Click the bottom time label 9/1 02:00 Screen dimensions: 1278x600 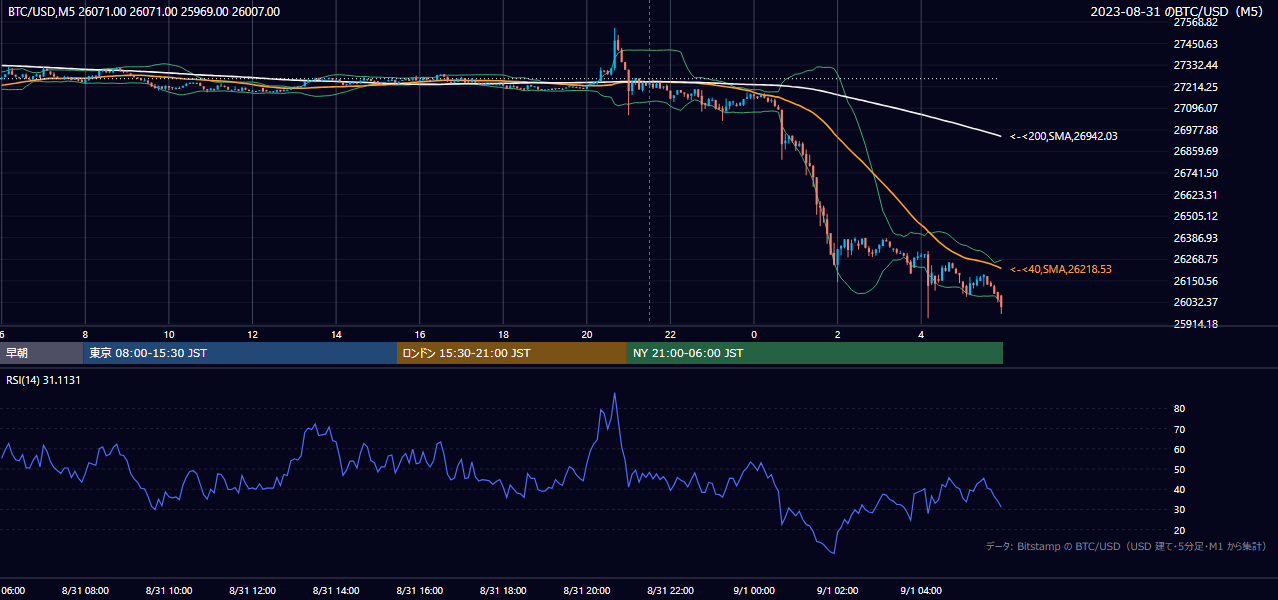(x=838, y=591)
